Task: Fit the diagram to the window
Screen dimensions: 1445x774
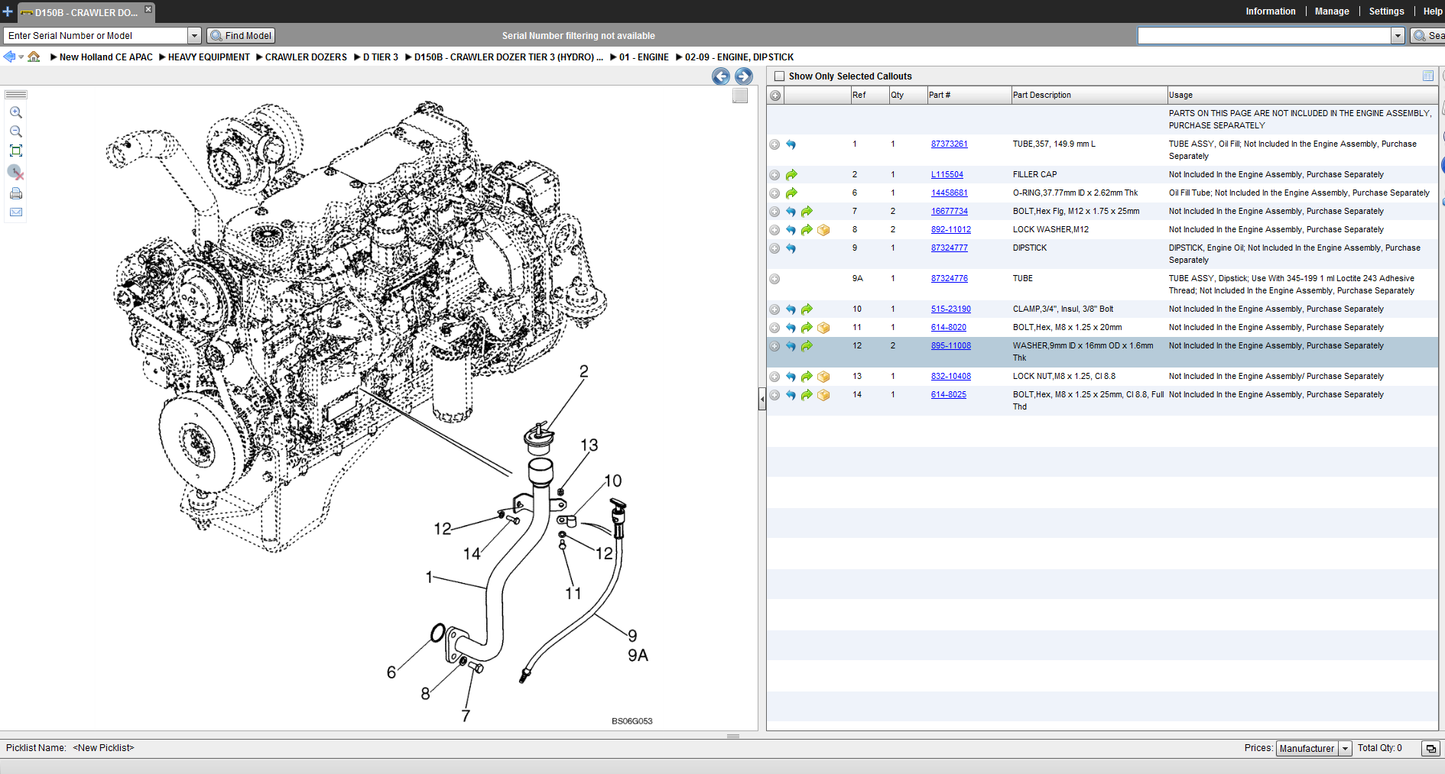Action: pos(16,151)
